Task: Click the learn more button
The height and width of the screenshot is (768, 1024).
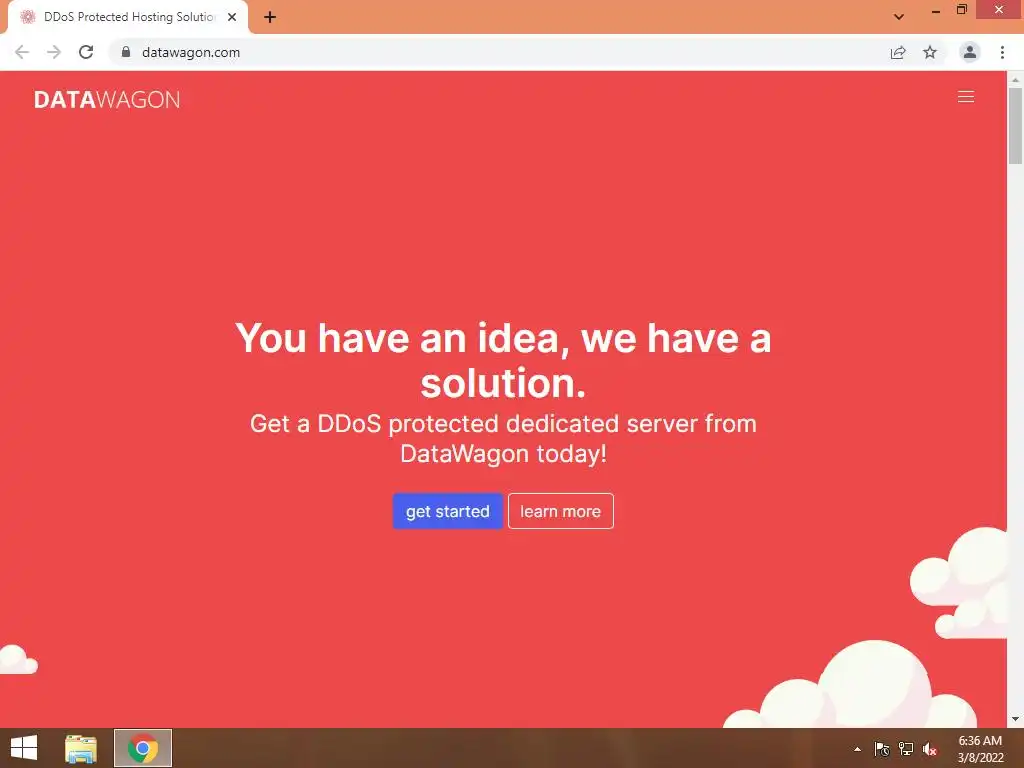Action: (x=560, y=511)
